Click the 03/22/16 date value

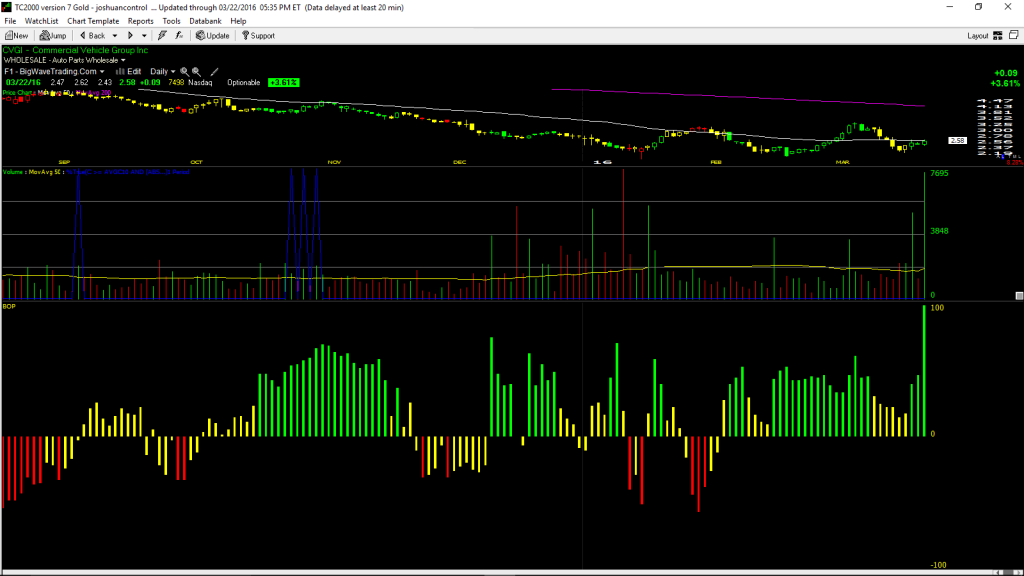(x=24, y=83)
